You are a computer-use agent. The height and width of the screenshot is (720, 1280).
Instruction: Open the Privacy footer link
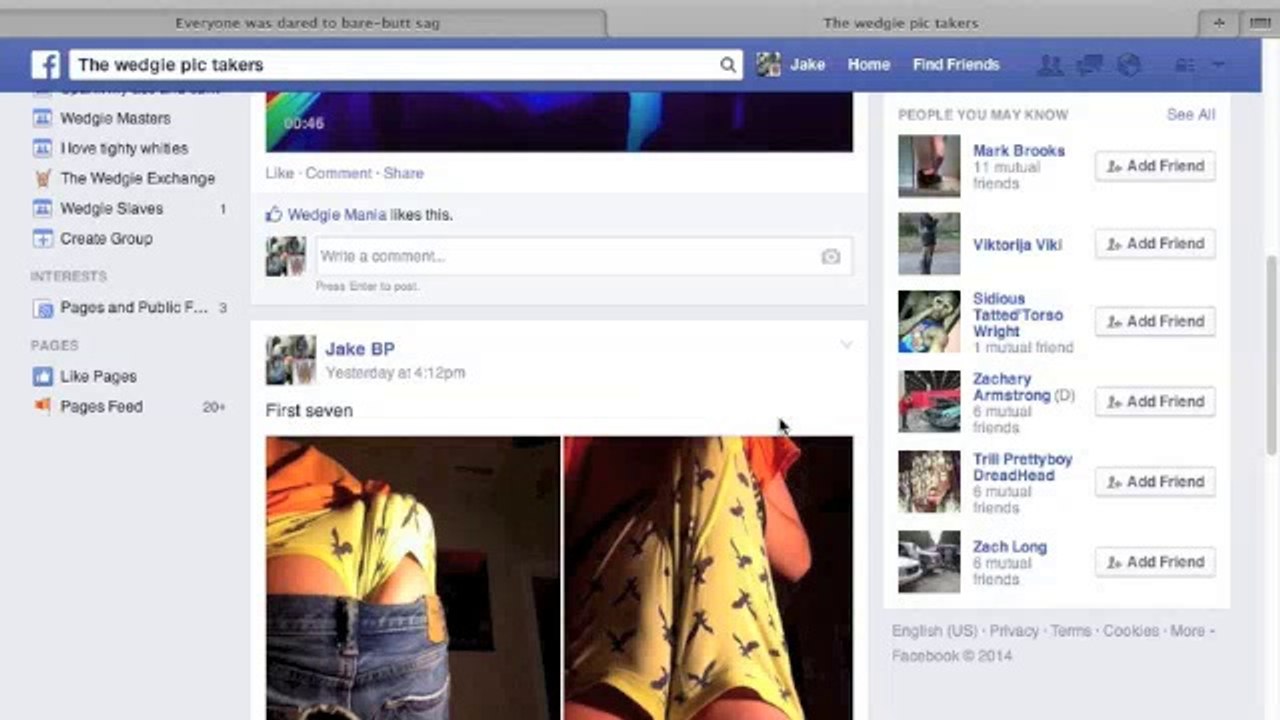pyautogui.click(x=1015, y=631)
